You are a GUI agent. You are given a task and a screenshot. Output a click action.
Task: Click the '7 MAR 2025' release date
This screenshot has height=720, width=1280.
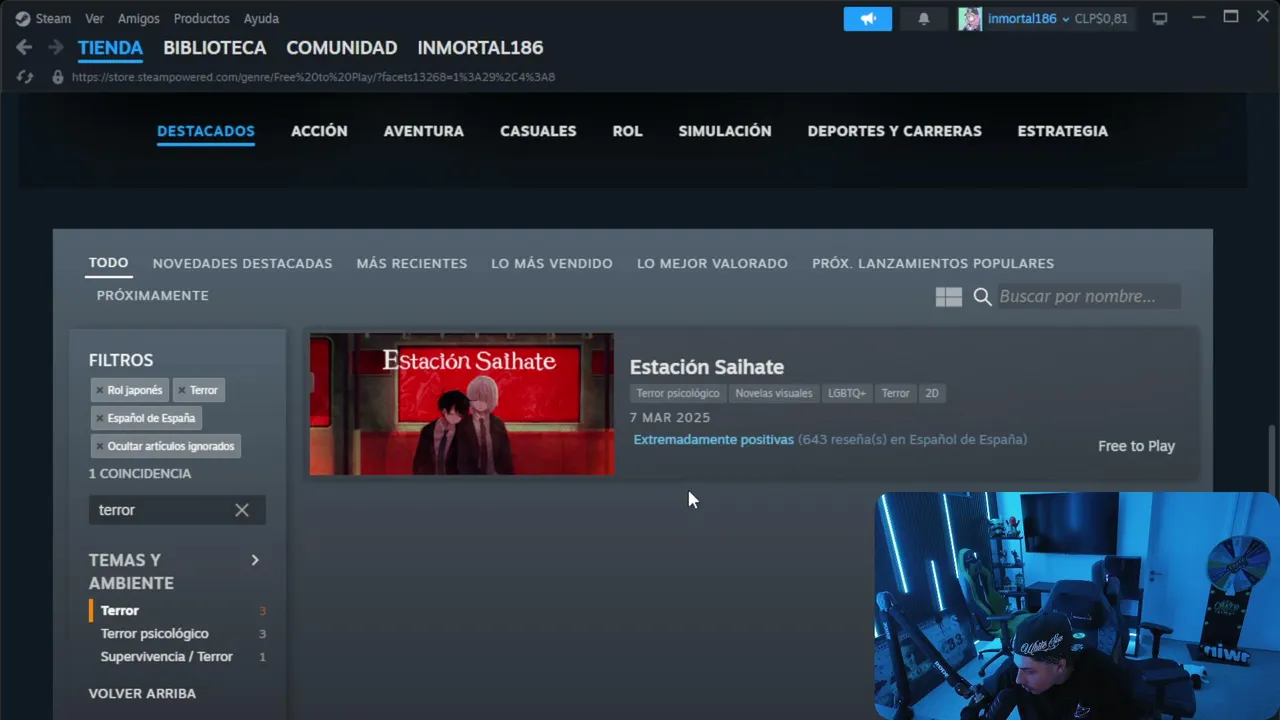coord(670,418)
